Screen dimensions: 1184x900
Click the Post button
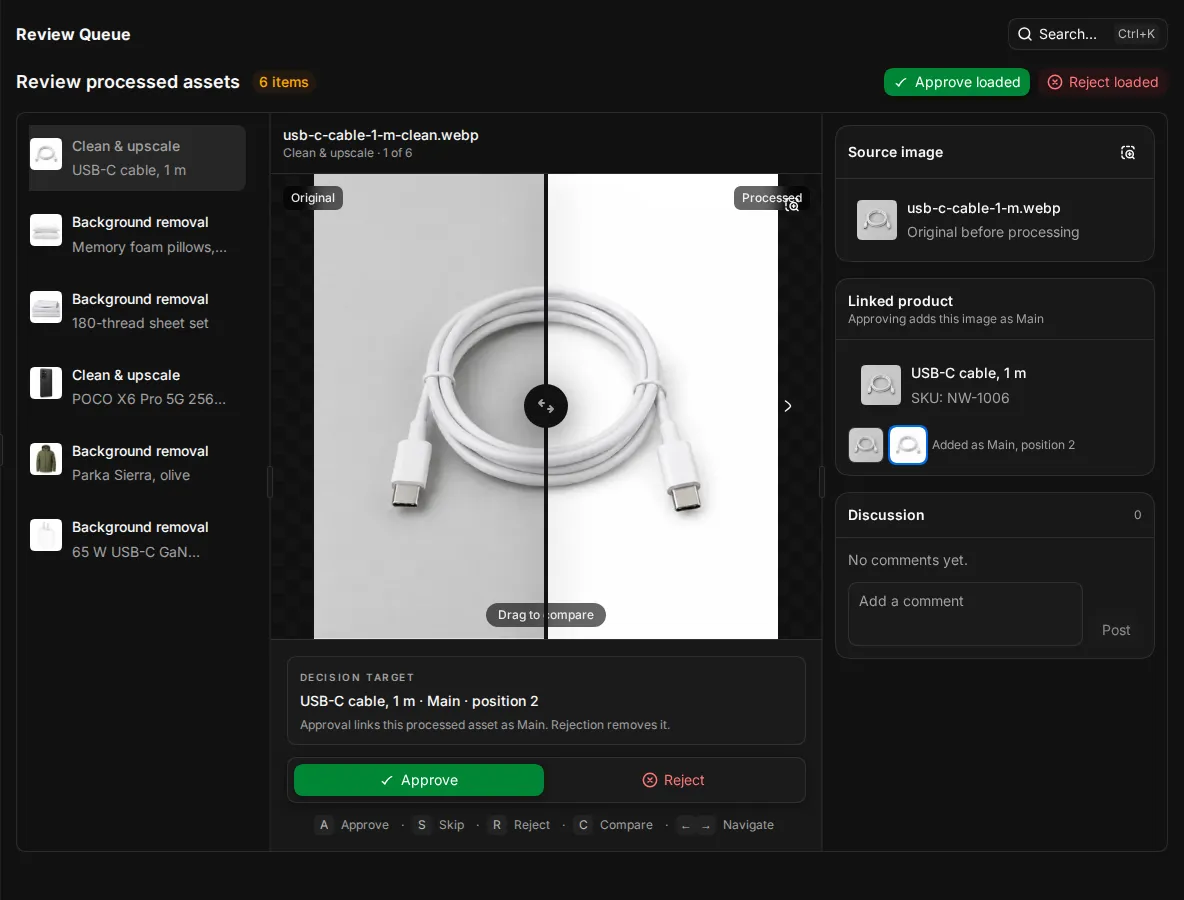coord(1115,630)
